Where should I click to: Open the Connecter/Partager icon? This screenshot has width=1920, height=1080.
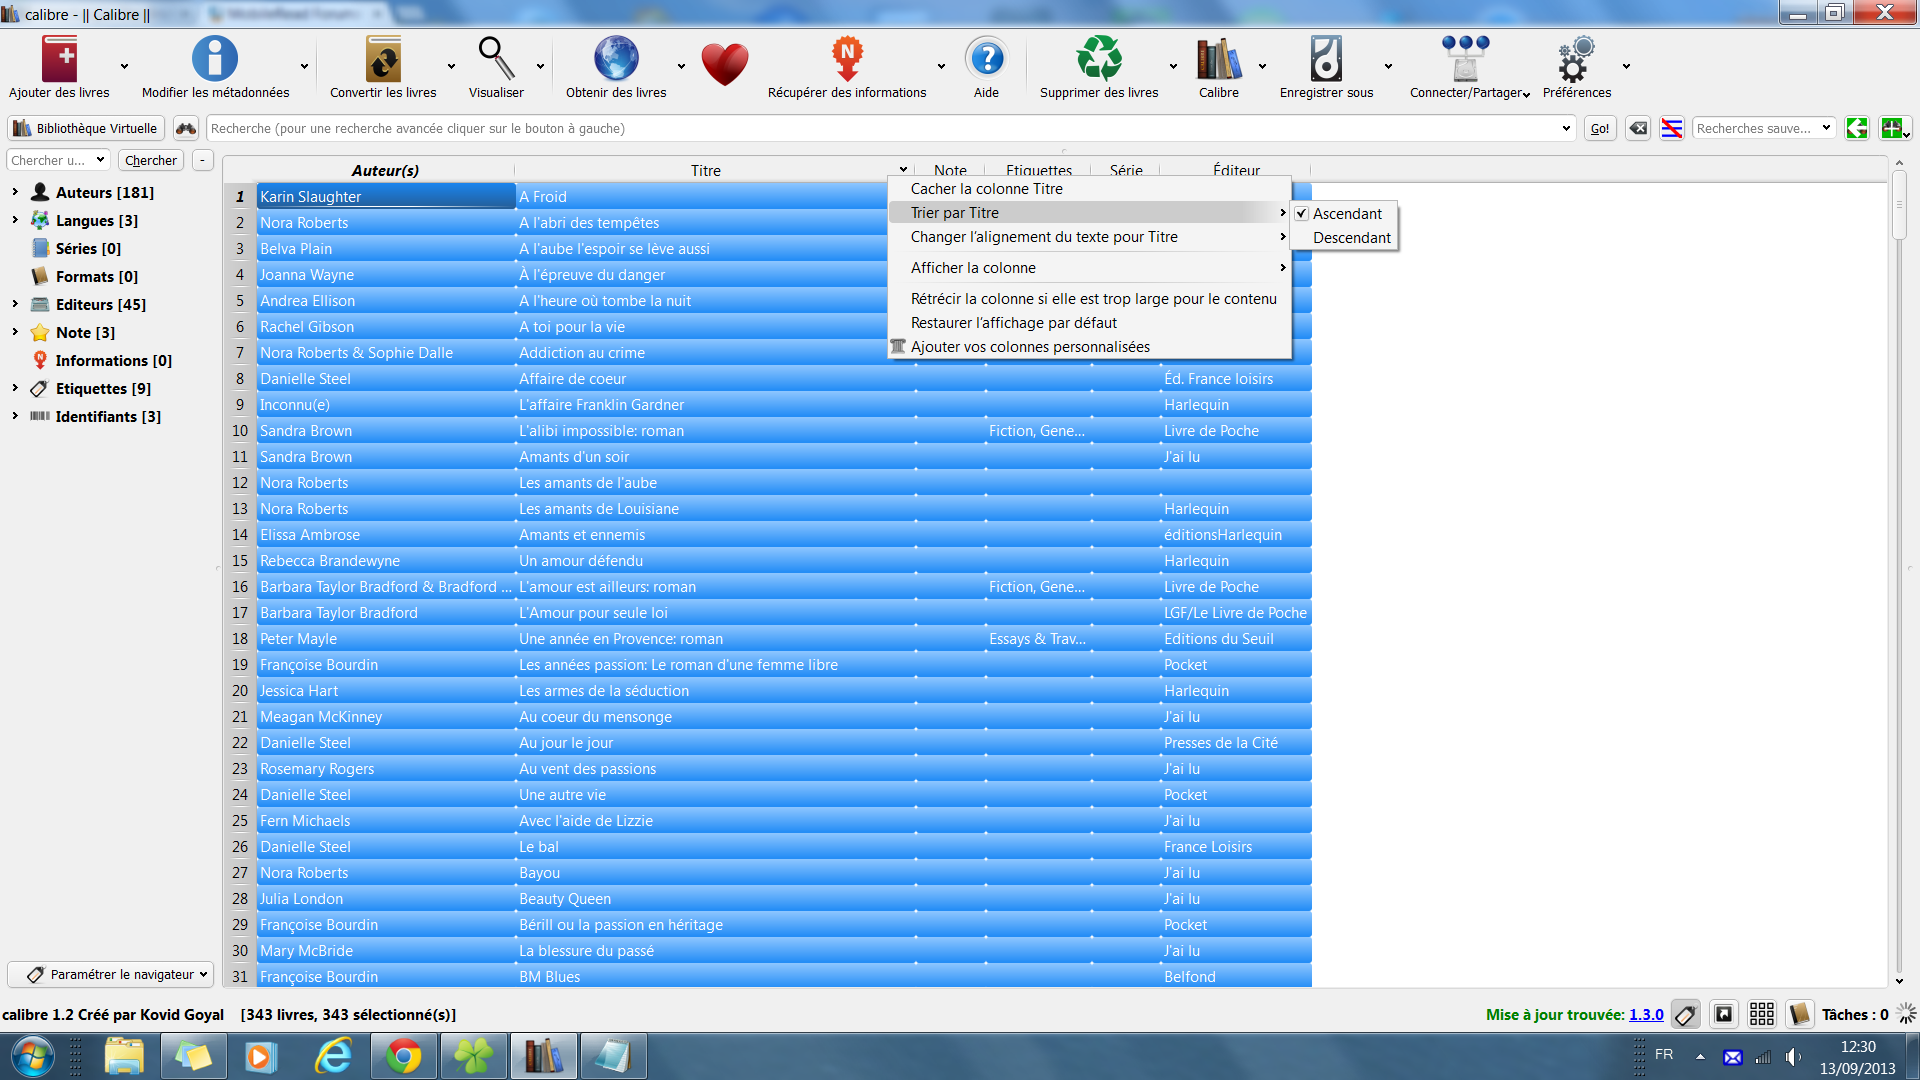(x=1466, y=59)
